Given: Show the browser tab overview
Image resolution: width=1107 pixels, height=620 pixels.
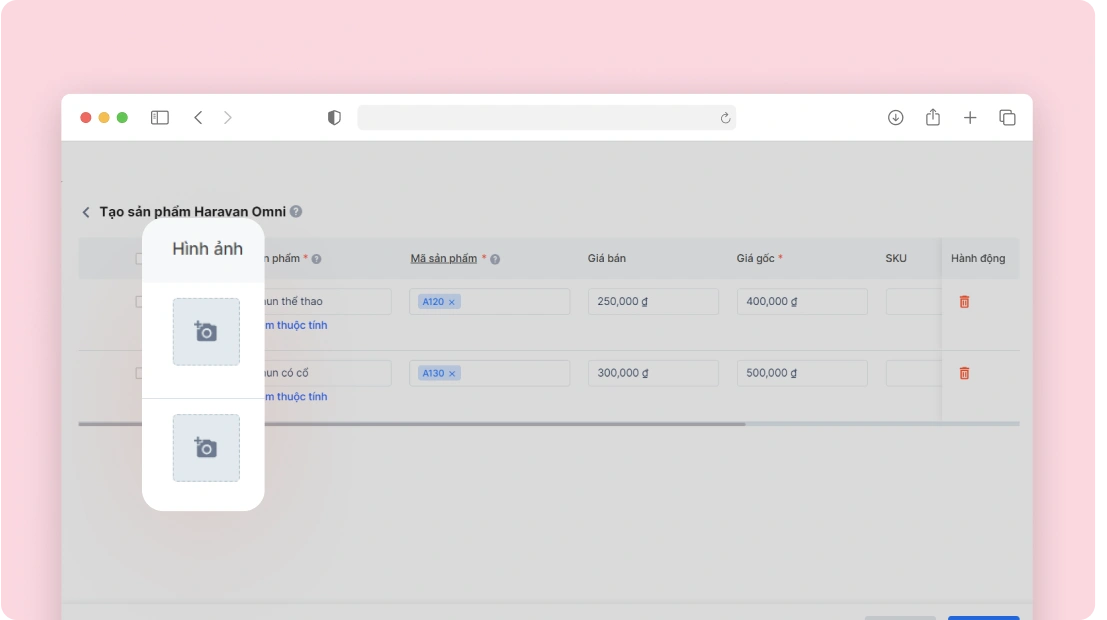Looking at the screenshot, I should (x=1007, y=118).
